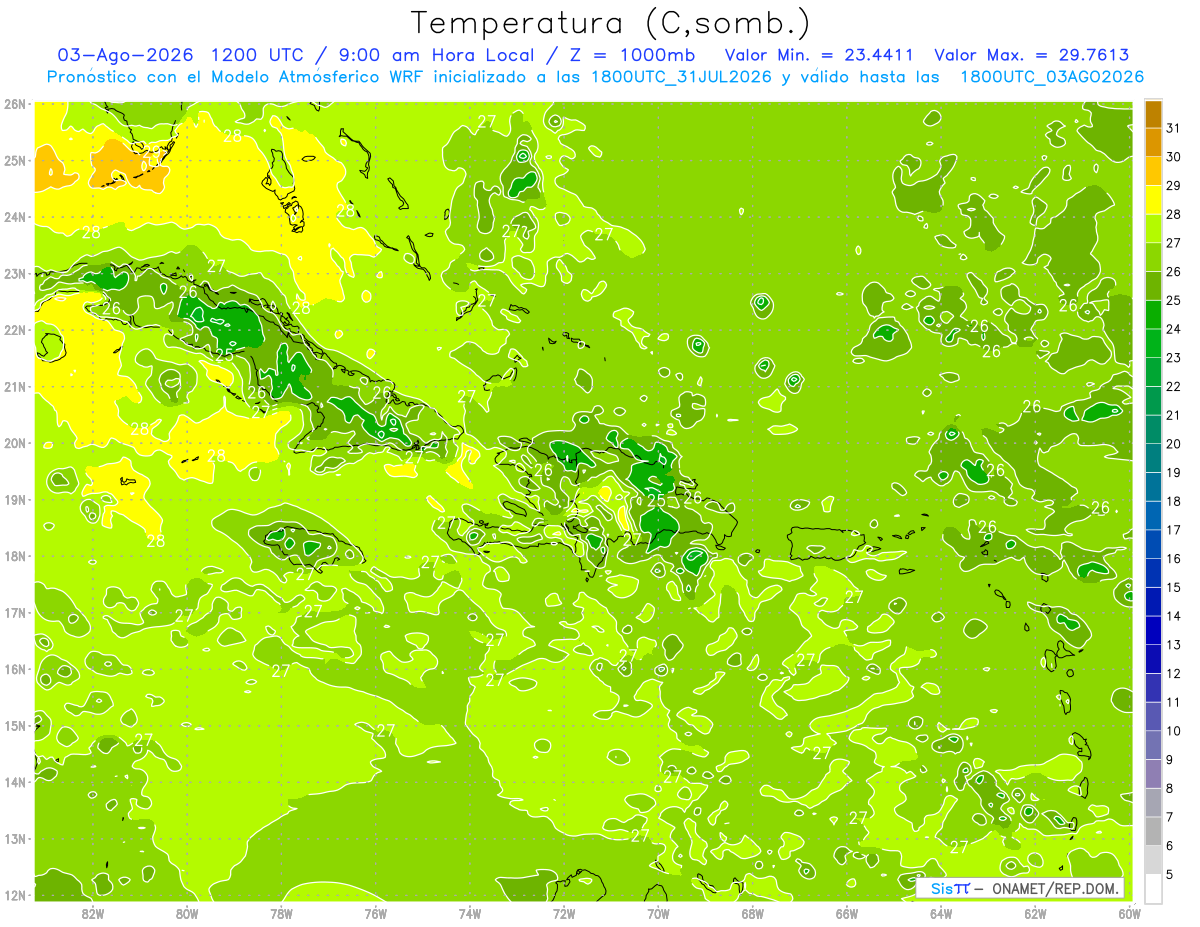Click the blue swatch between 15 and 16
The image size is (1200, 927).
pyautogui.click(x=1153, y=573)
